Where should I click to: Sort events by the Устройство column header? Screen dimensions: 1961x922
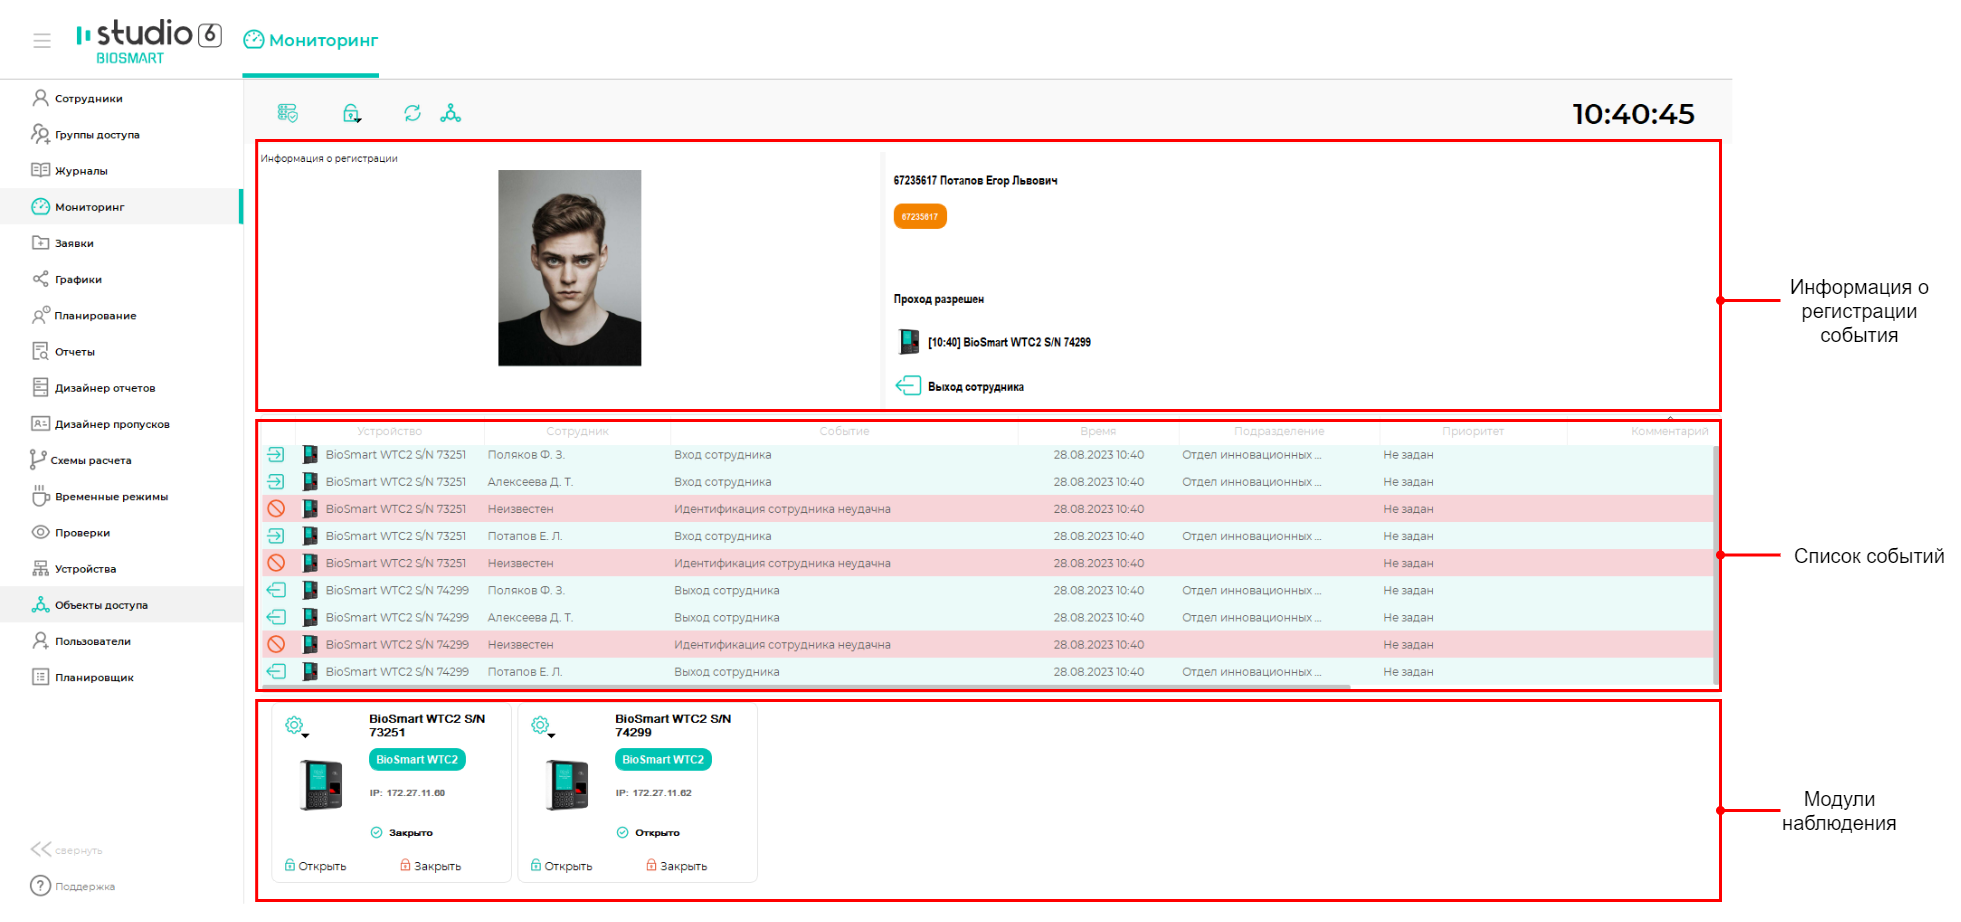pos(390,431)
